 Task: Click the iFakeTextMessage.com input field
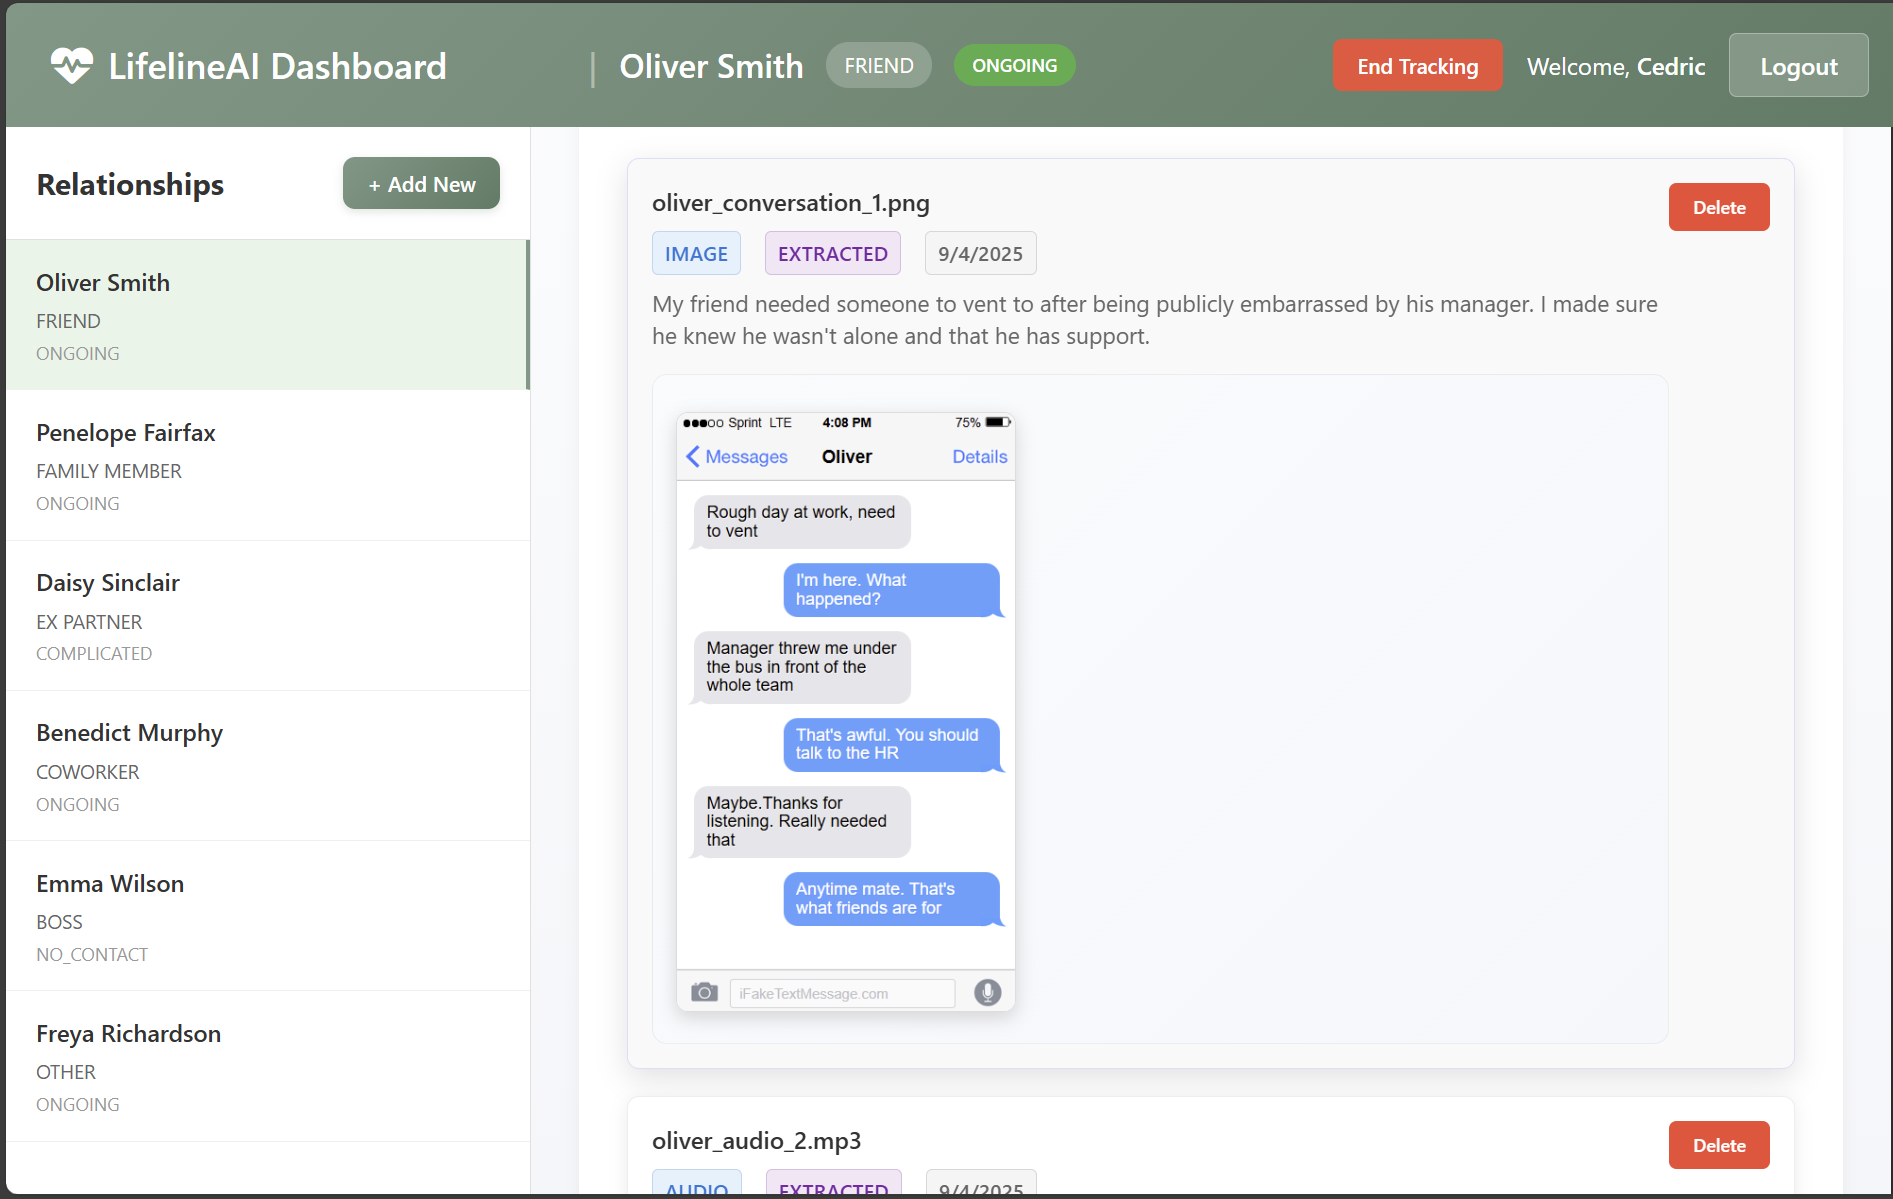[842, 993]
